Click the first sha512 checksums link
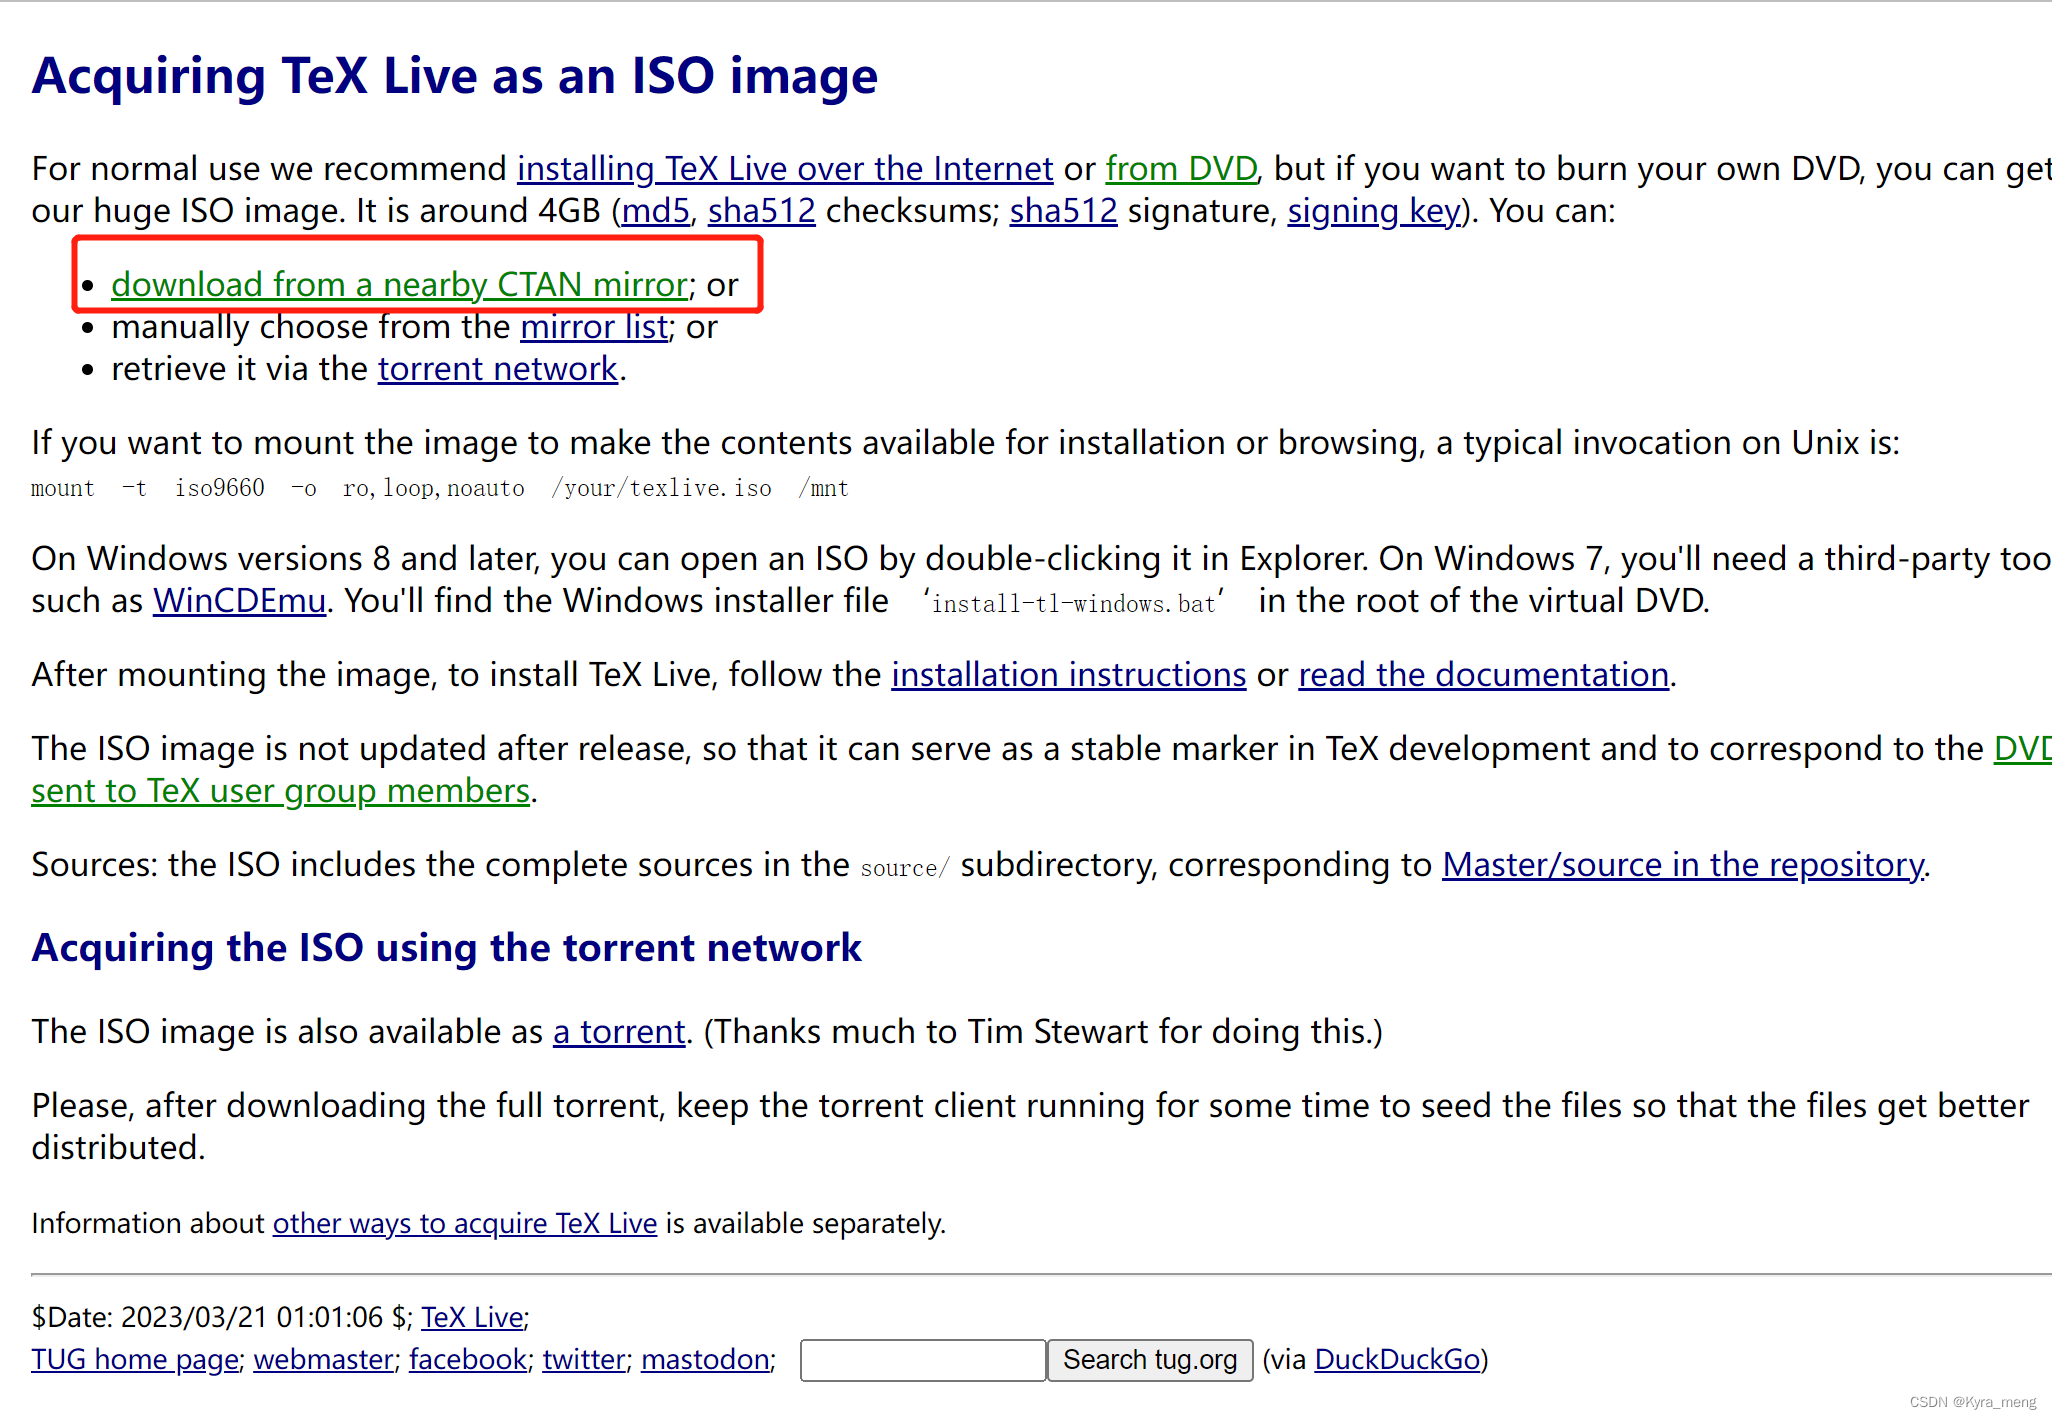The width and height of the screenshot is (2052, 1419). coord(761,211)
